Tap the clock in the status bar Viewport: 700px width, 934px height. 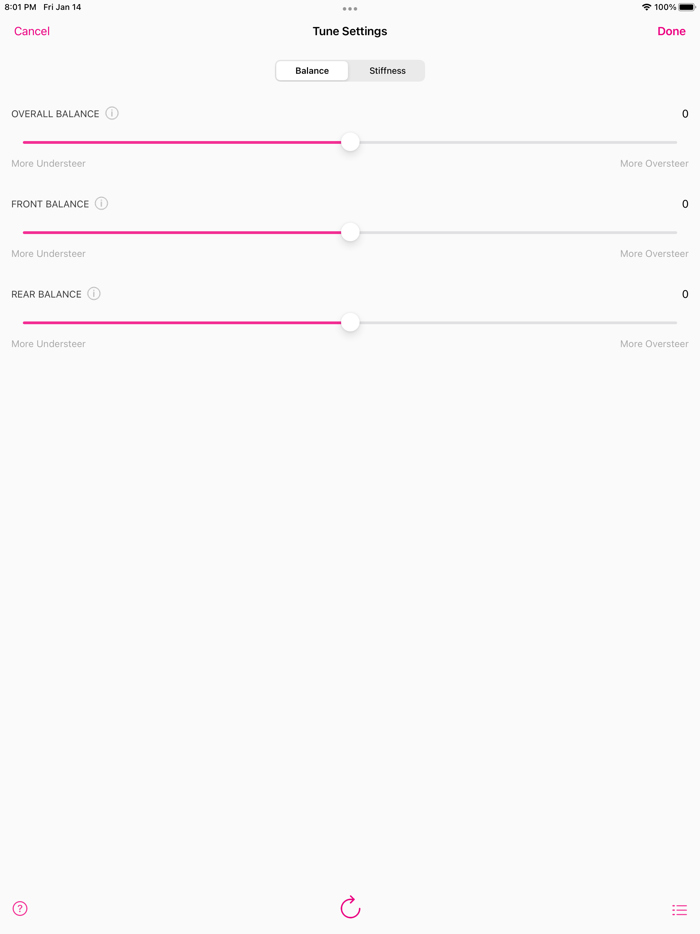pyautogui.click(x=18, y=7)
